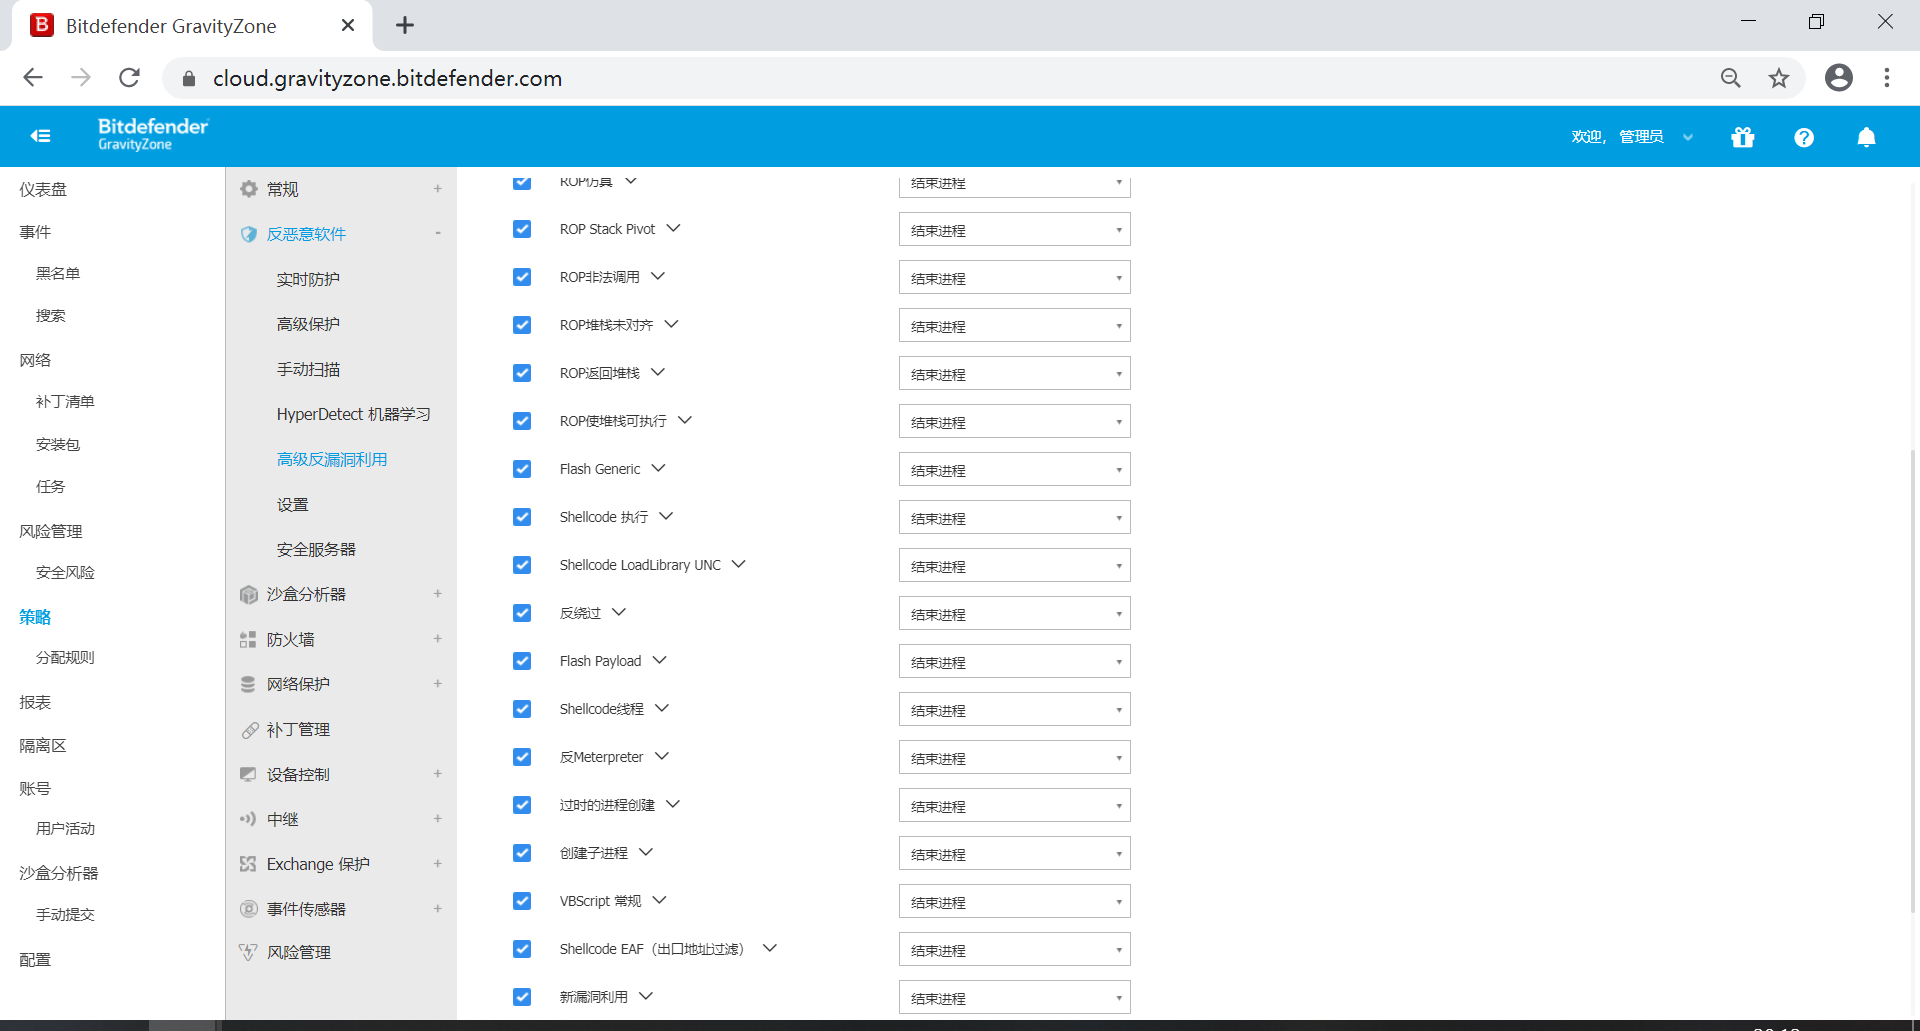Image resolution: width=1920 pixels, height=1031 pixels.
Task: Open a new browser tab
Action: (405, 26)
